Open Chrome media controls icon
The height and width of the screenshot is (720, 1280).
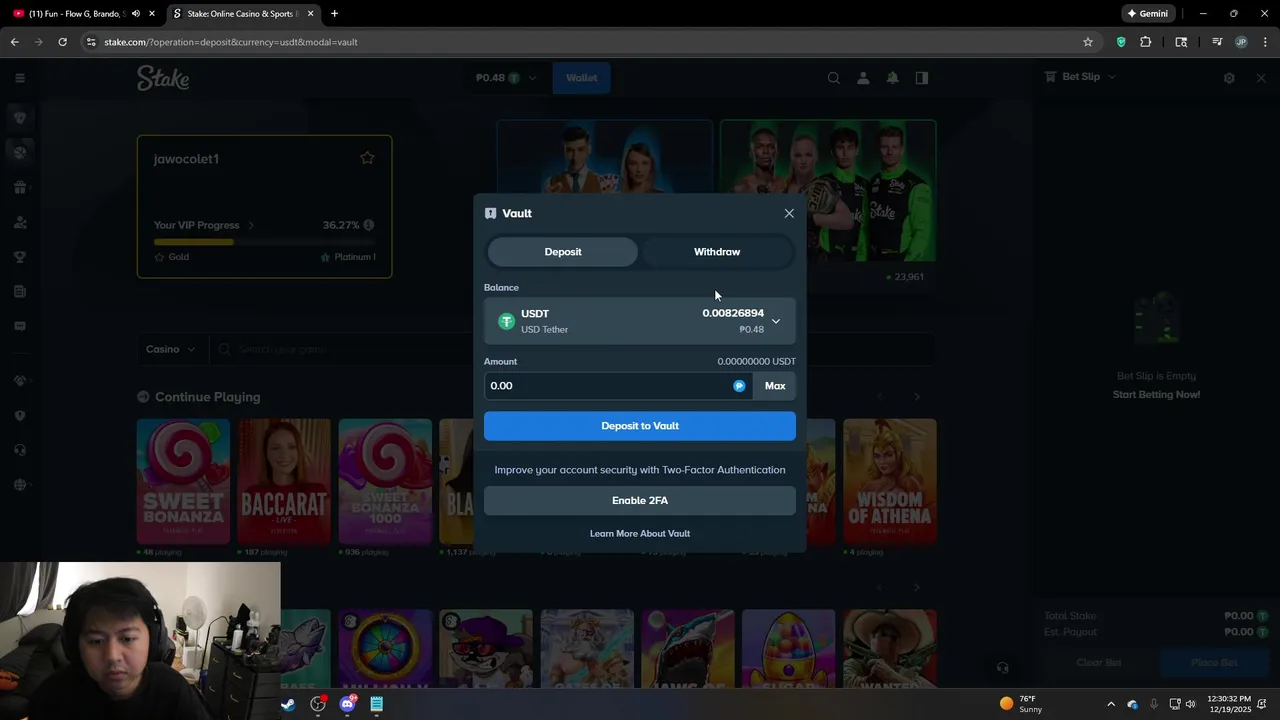coord(1217,42)
